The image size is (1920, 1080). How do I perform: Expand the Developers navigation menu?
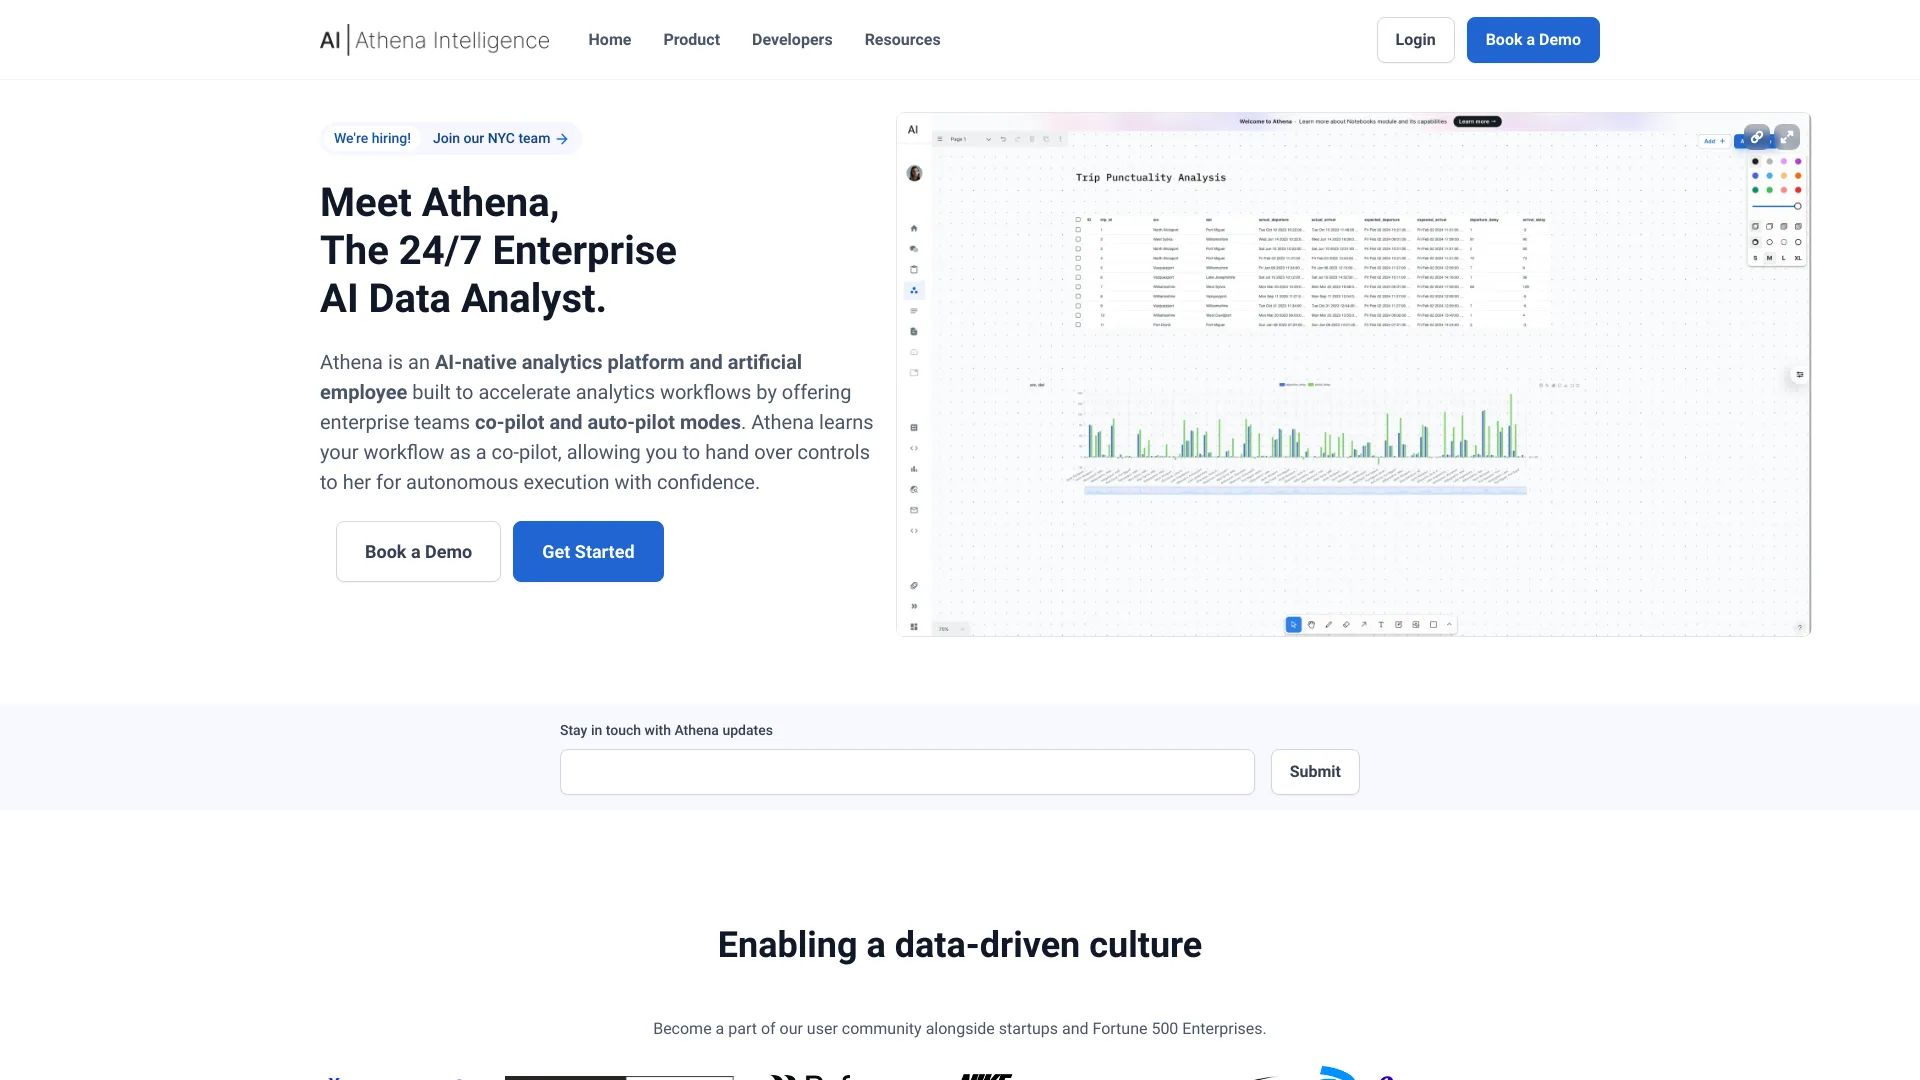pos(791,40)
